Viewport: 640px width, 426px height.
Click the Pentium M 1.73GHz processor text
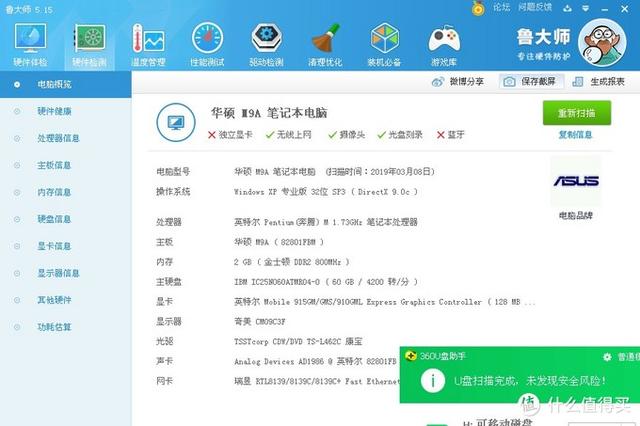click(x=326, y=222)
